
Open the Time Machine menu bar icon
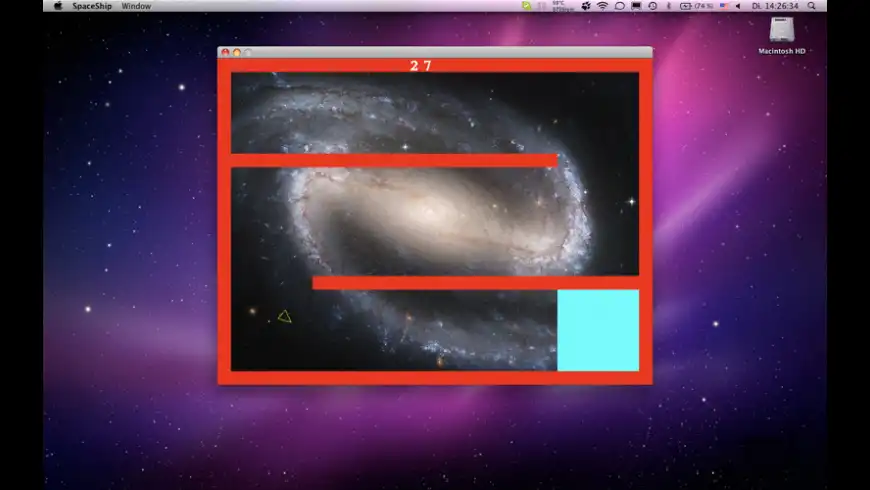coord(653,6)
